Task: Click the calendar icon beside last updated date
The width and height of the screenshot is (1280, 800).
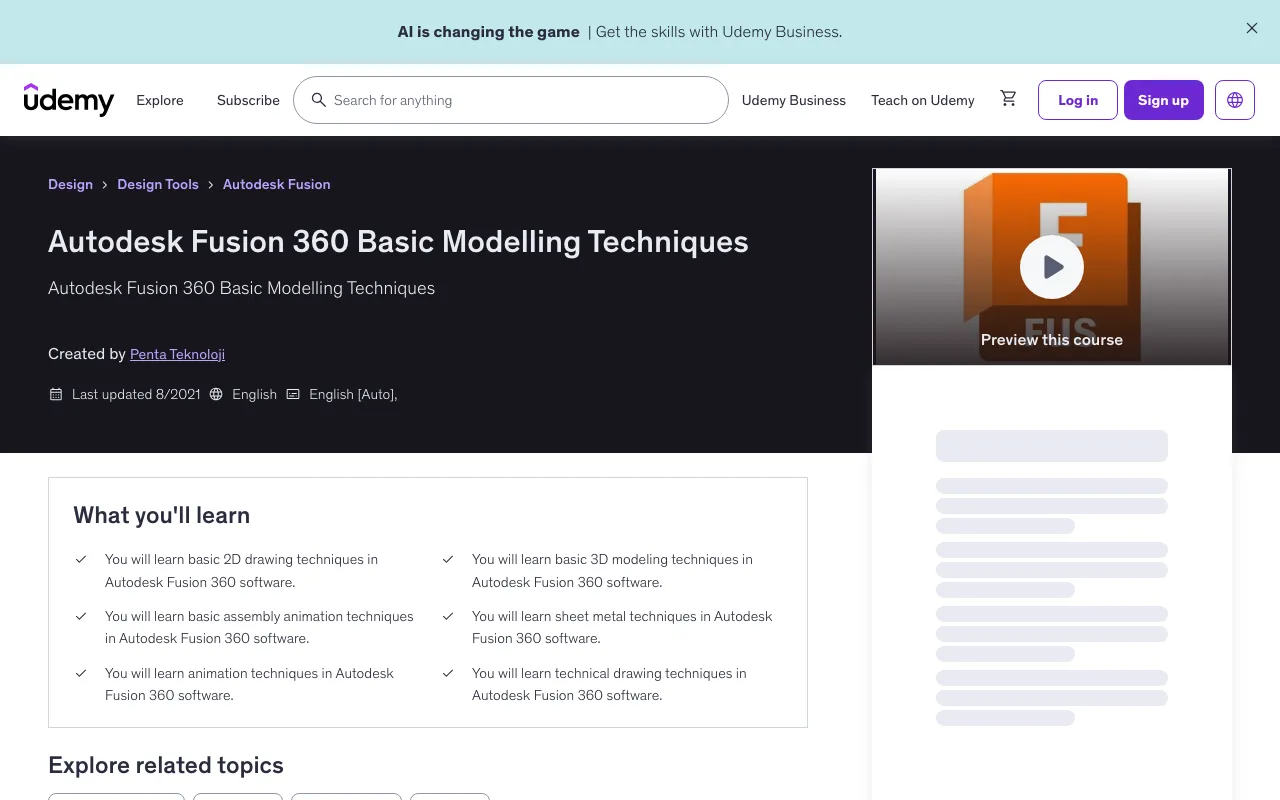Action: point(56,394)
